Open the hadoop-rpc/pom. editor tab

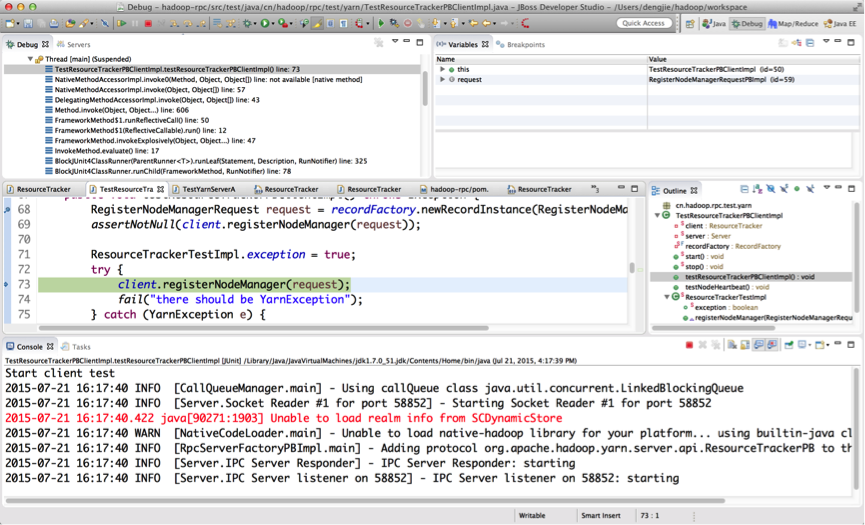coord(453,189)
